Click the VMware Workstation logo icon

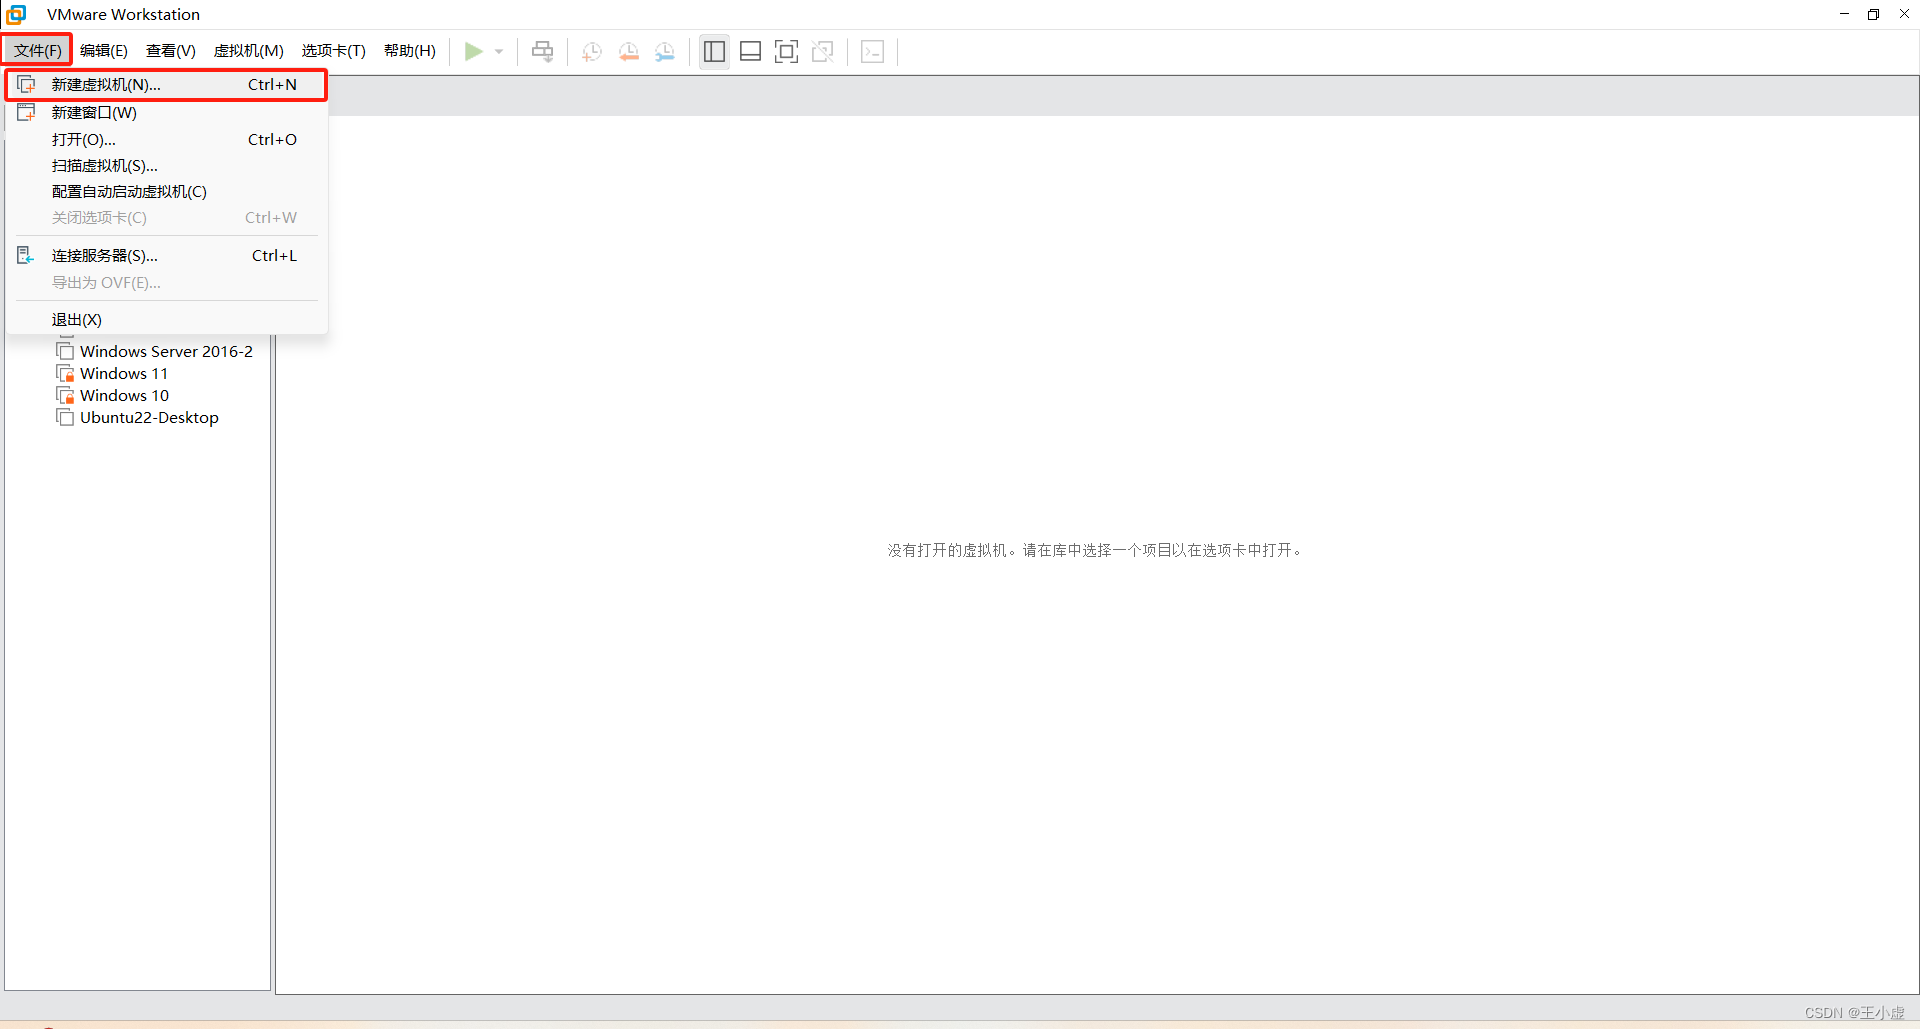[16, 14]
